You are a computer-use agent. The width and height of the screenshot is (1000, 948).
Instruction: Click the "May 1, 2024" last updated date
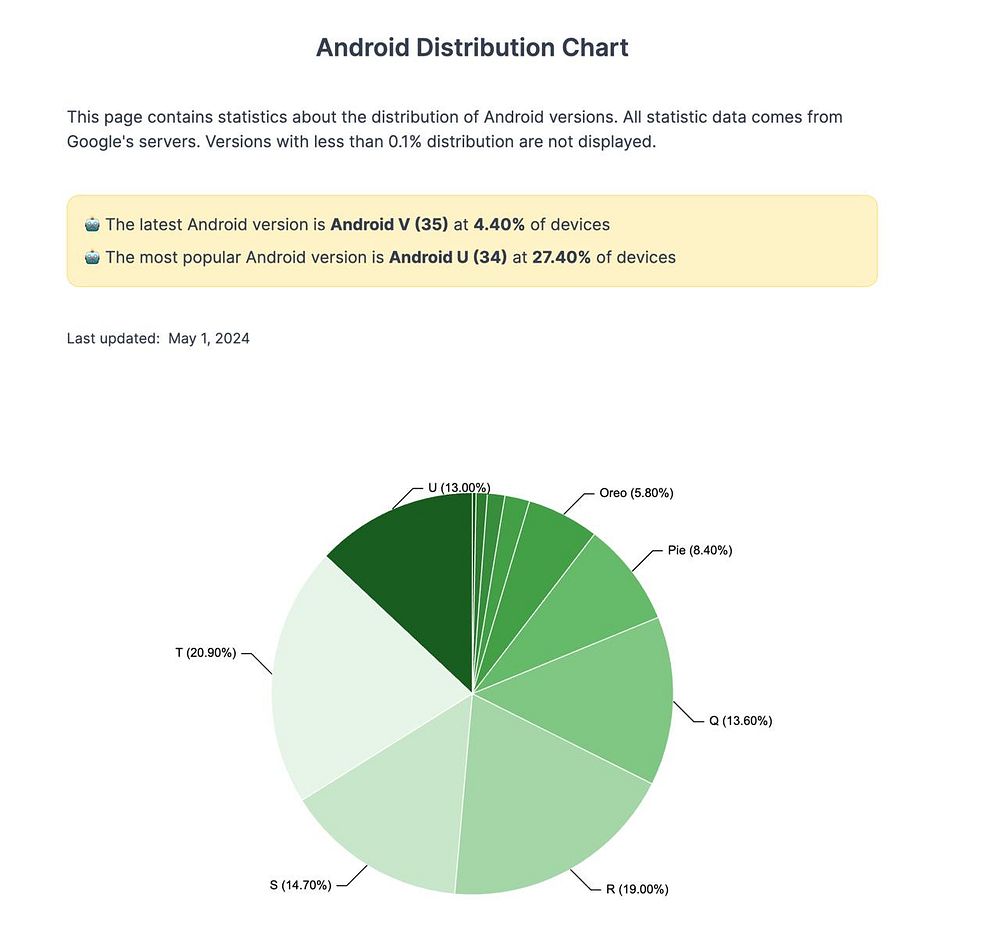pos(209,338)
